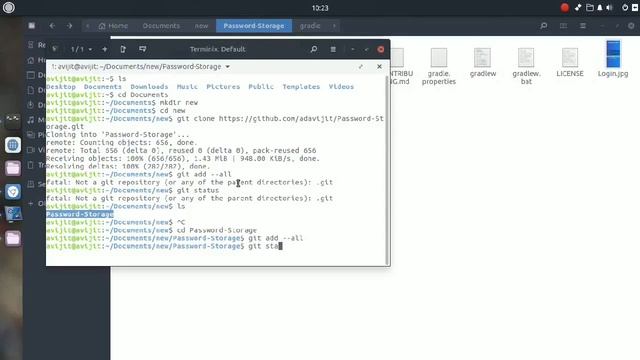Open the notifications bell icon
Image resolution: width=640 pixels, height=360 pixels.
[x=600, y=7]
